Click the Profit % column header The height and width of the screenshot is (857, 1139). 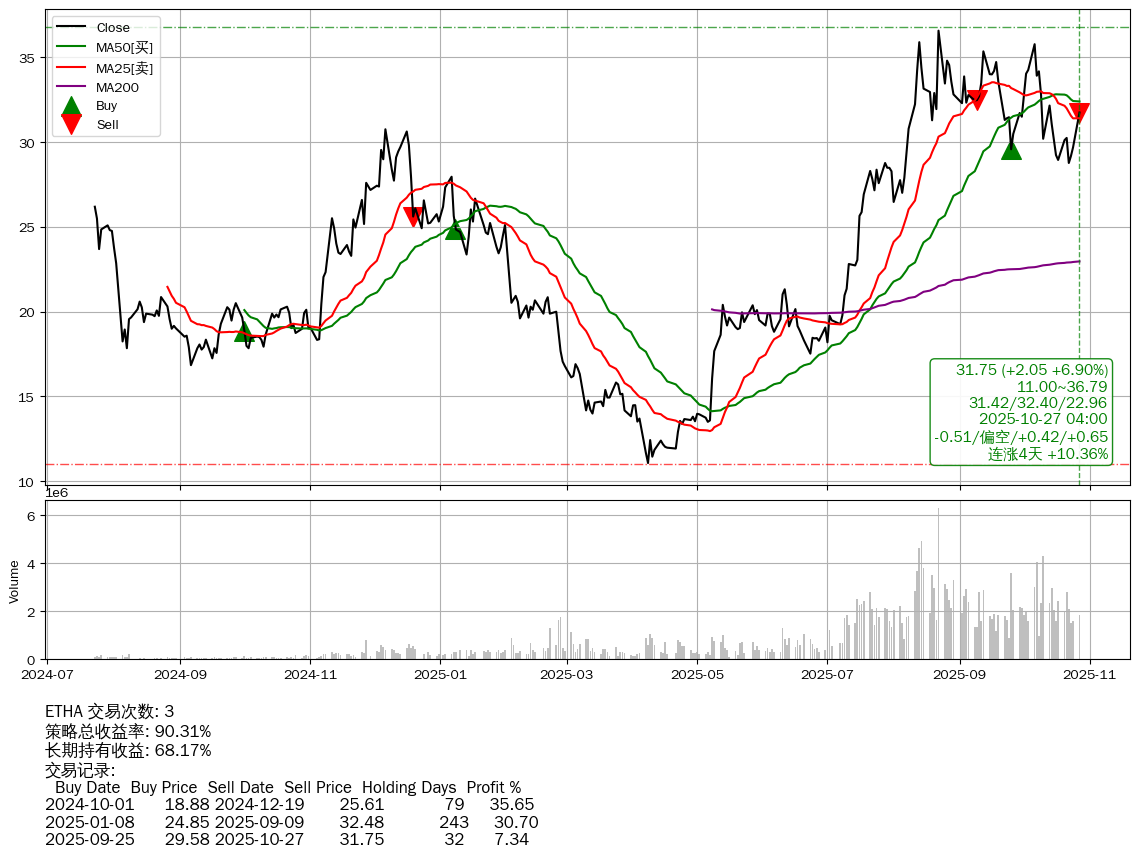(493, 787)
